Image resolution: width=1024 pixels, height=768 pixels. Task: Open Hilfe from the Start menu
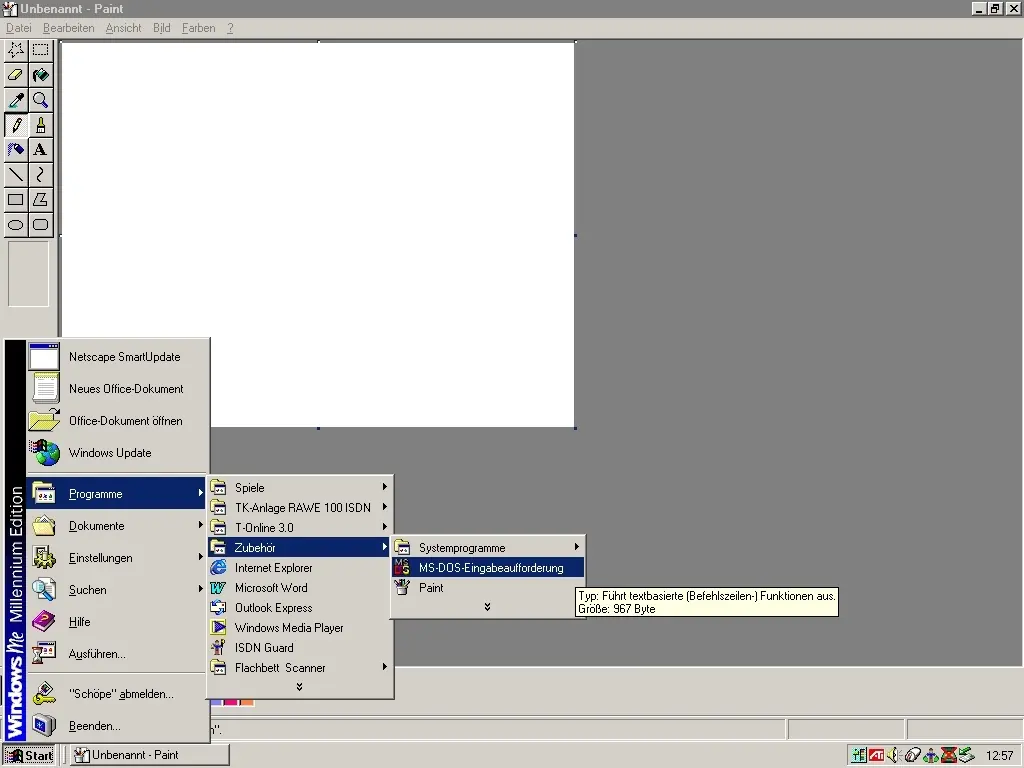click(117, 622)
